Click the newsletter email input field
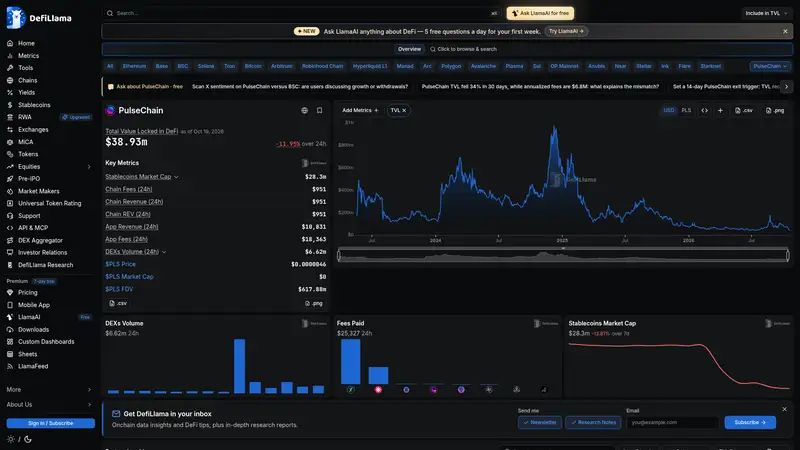Screen dimensions: 800x450 click(x=672, y=422)
